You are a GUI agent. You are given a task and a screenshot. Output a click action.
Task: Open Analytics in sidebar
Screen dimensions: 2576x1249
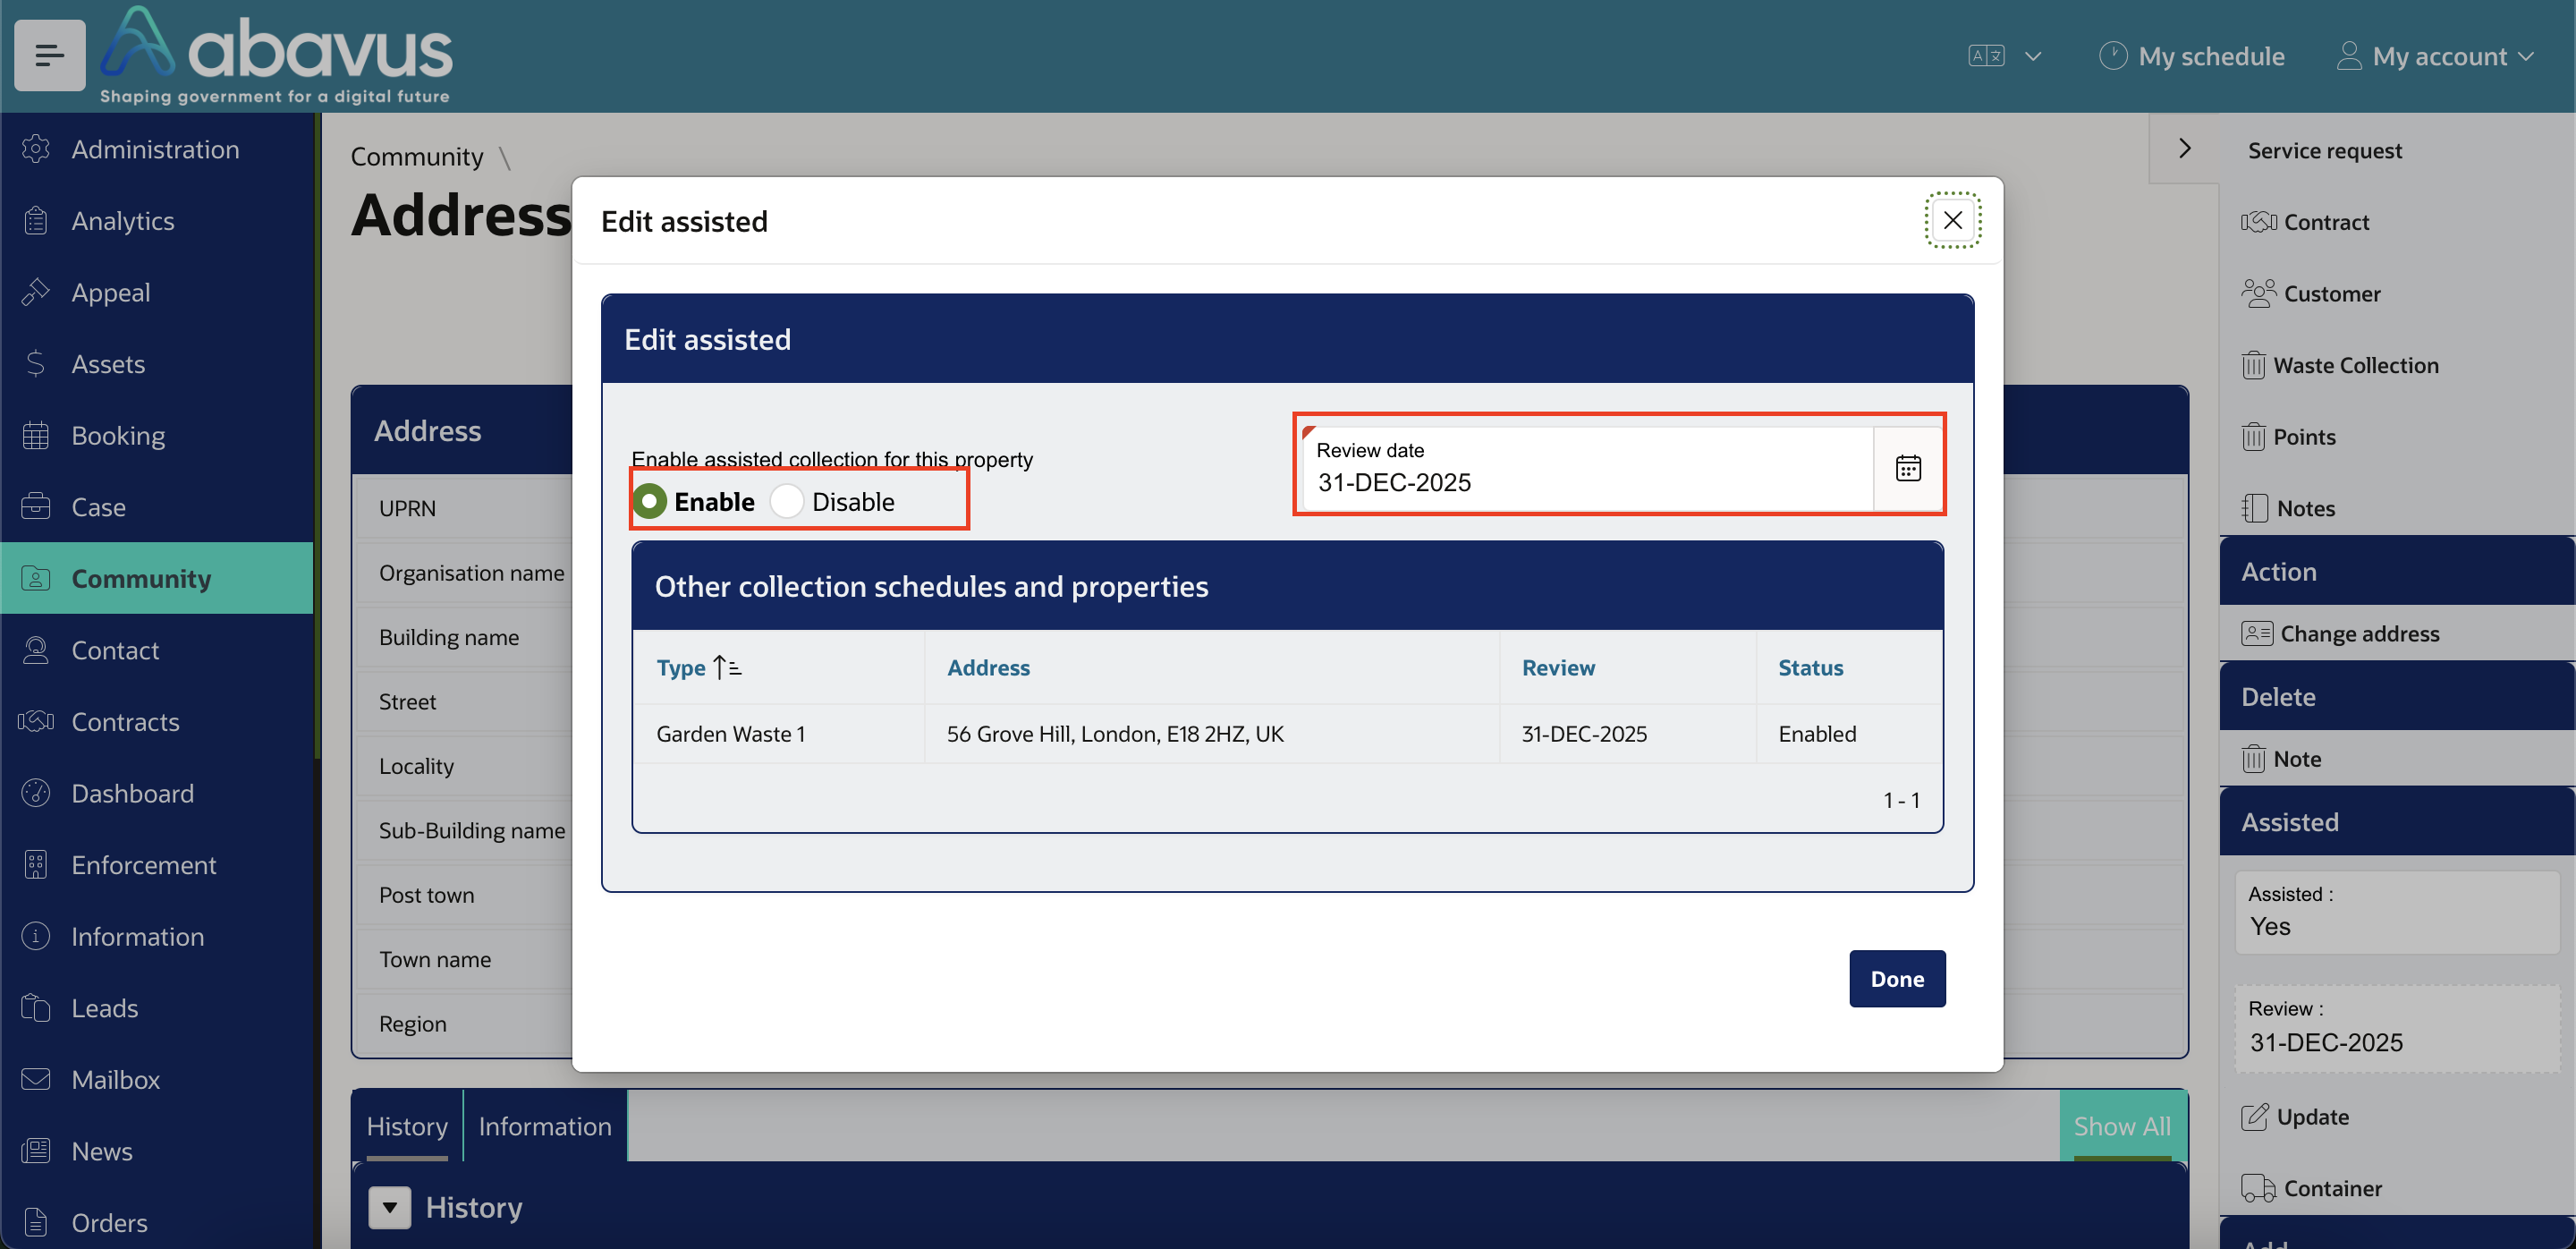pos(157,220)
